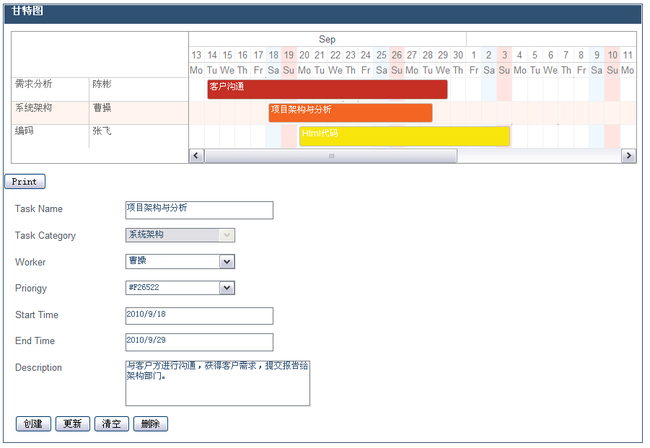Viewport: 650px width, 448px height.
Task: Open the Task Category dropdown
Action: pos(180,235)
